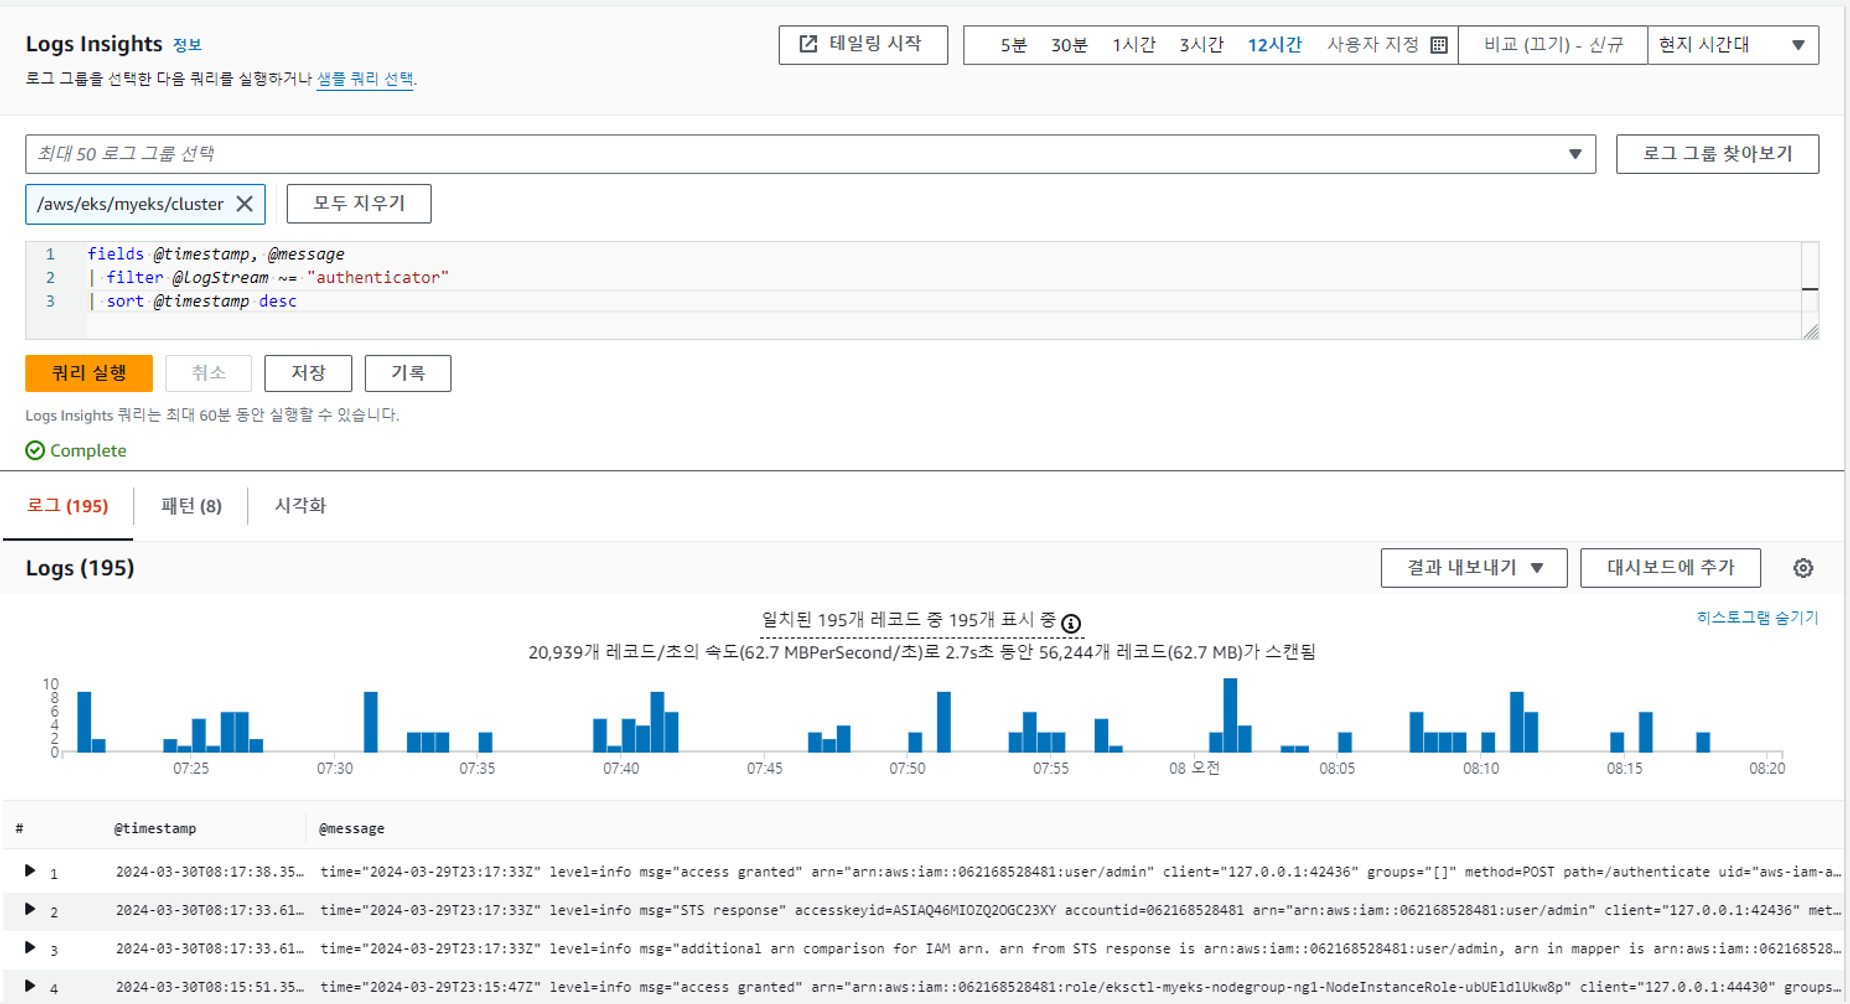The image size is (1850, 1004).
Task: Choose the 사용자 지정 custom time range
Action: [1373, 45]
